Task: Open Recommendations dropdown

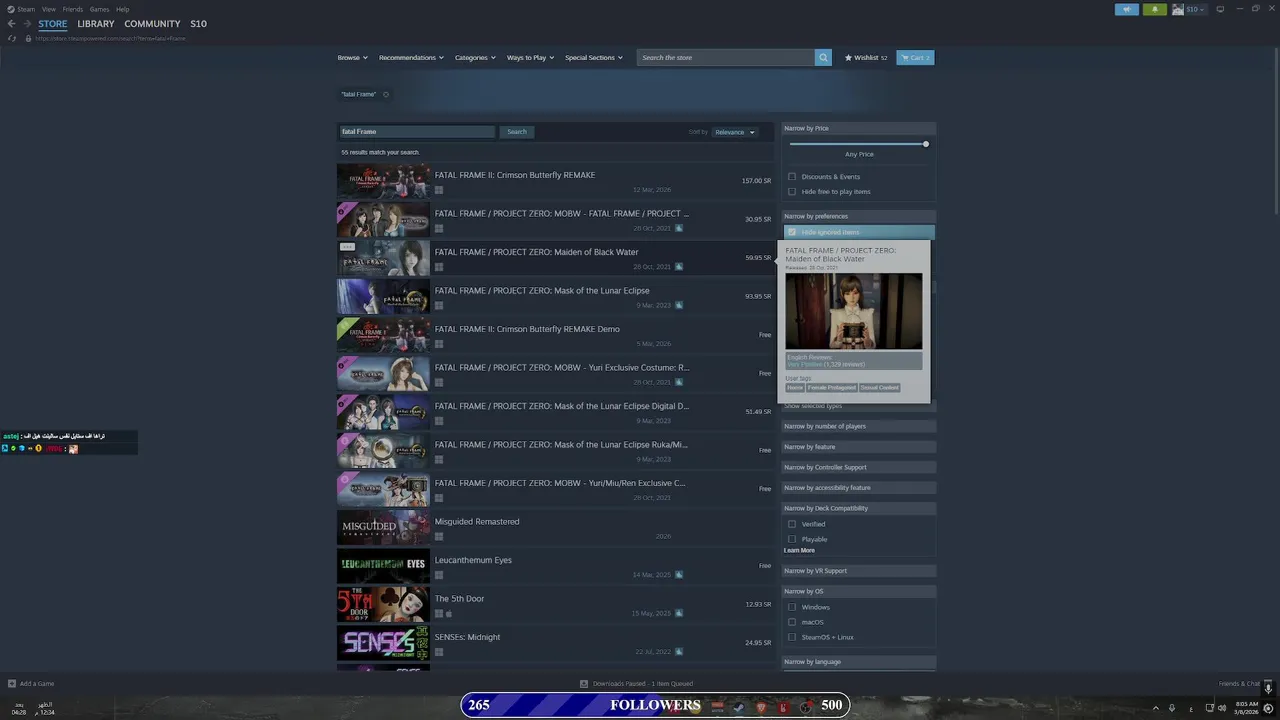Action: (411, 58)
